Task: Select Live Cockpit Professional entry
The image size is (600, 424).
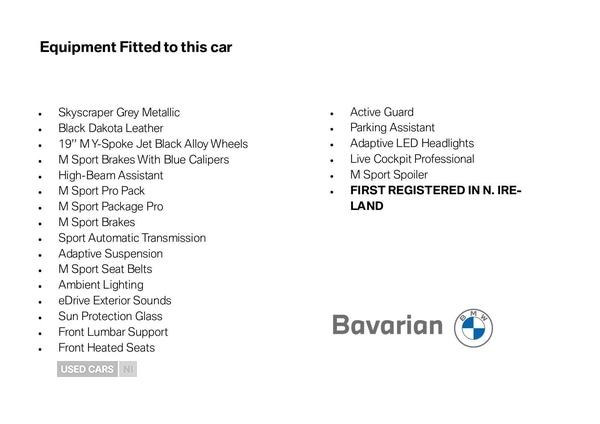Action: (x=411, y=159)
